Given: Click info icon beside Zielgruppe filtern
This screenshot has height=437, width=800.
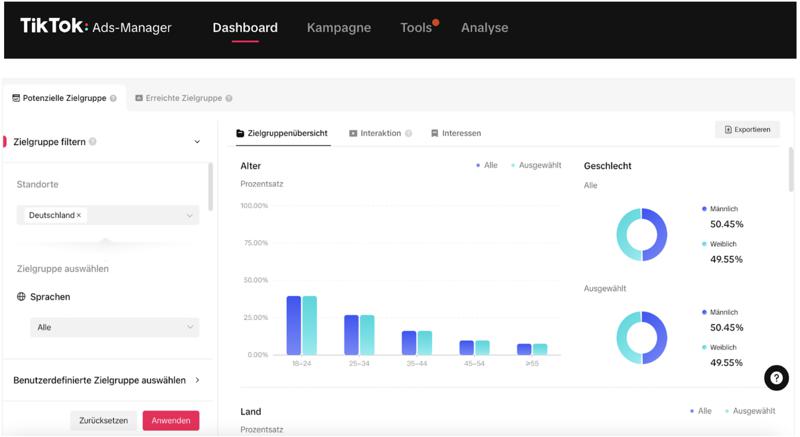Looking at the screenshot, I should 92,142.
